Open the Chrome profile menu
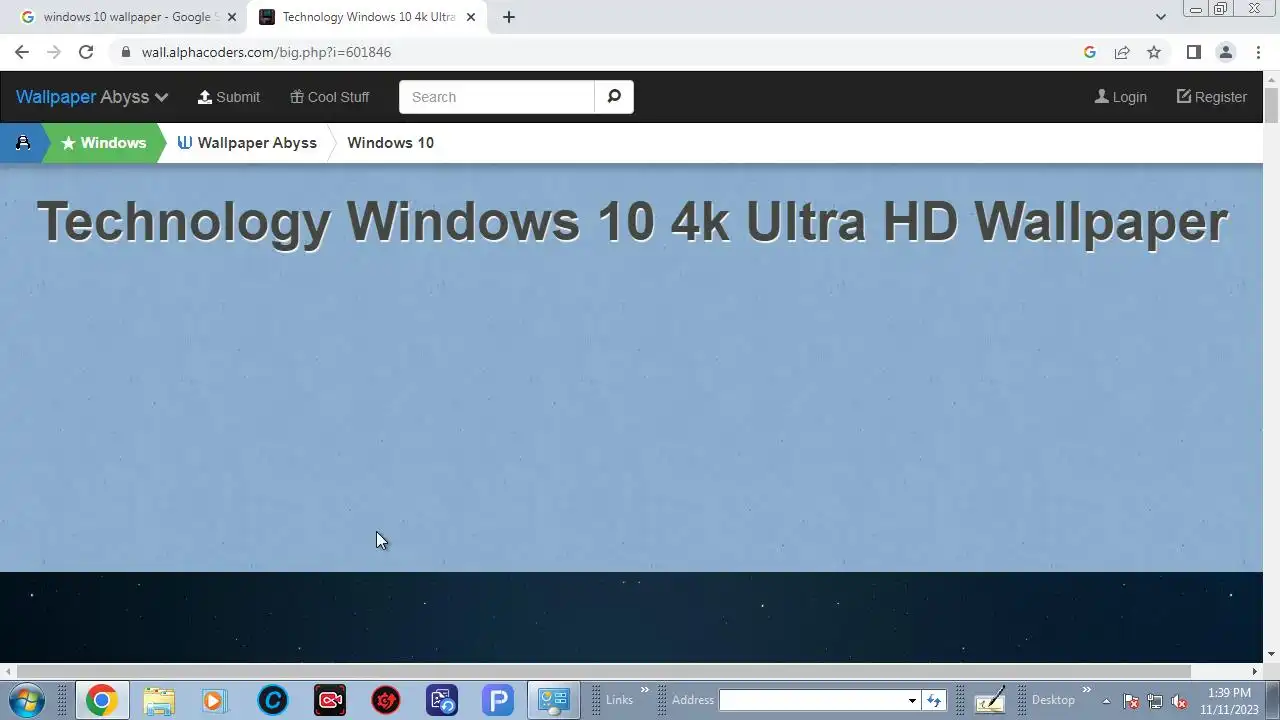 pos(1225,52)
